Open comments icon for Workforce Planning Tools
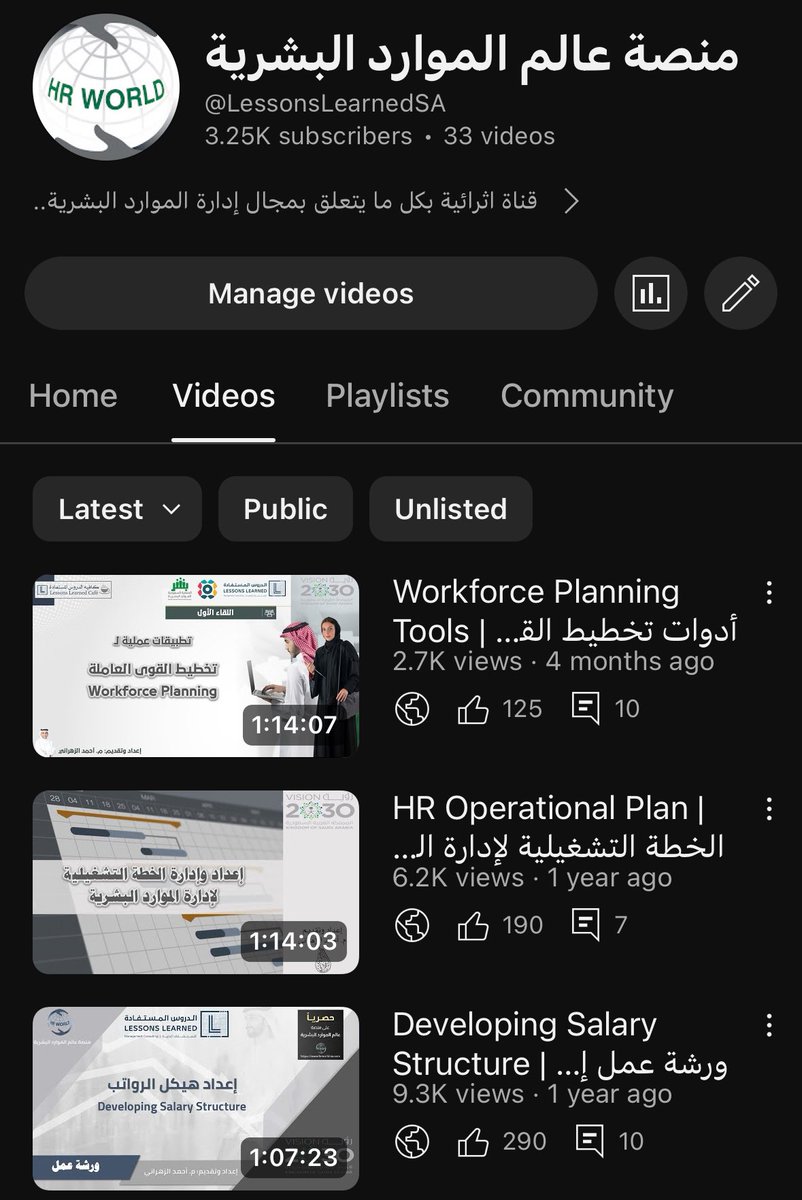 [585, 710]
